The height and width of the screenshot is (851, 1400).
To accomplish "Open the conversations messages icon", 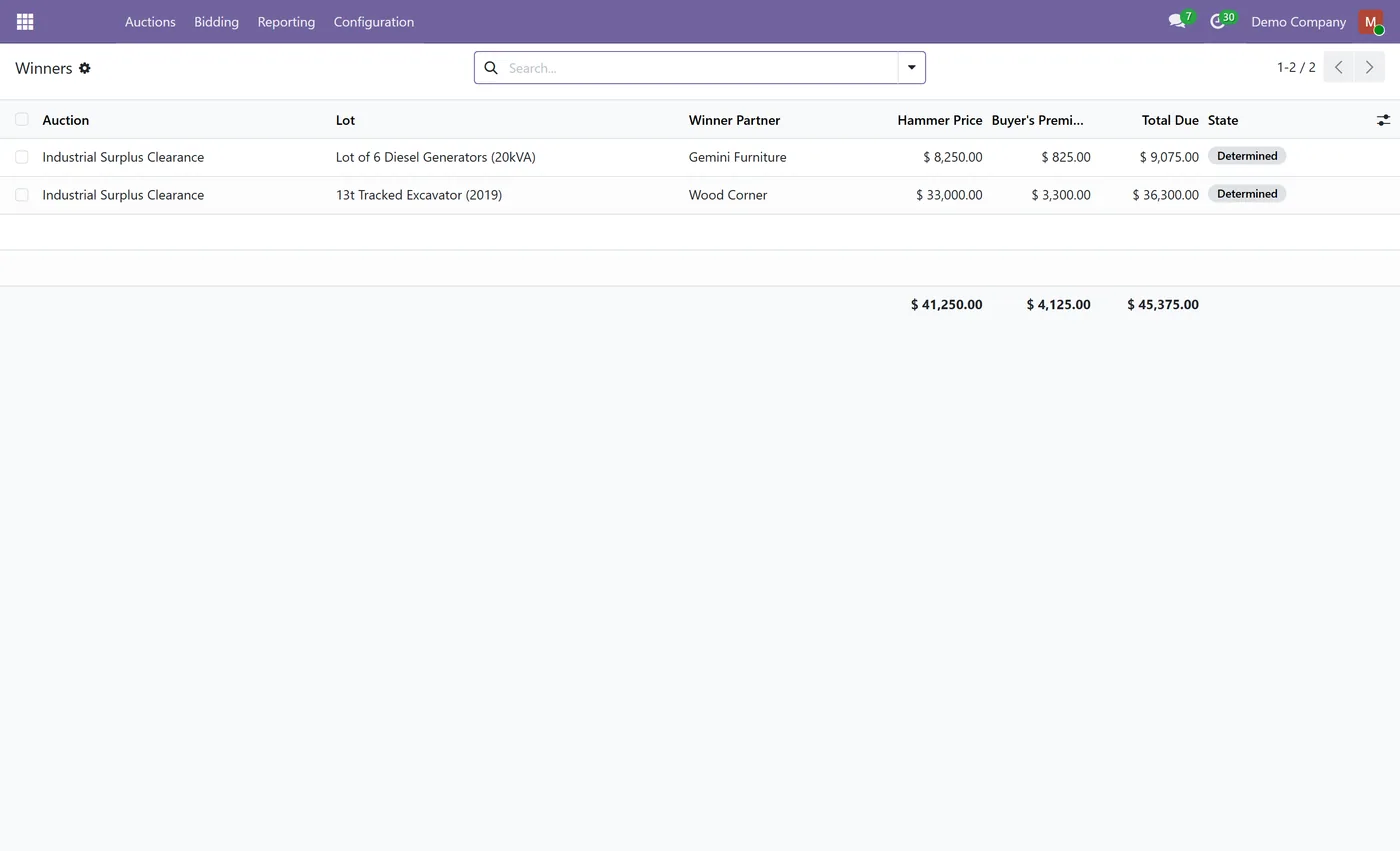I will 1177,21.
